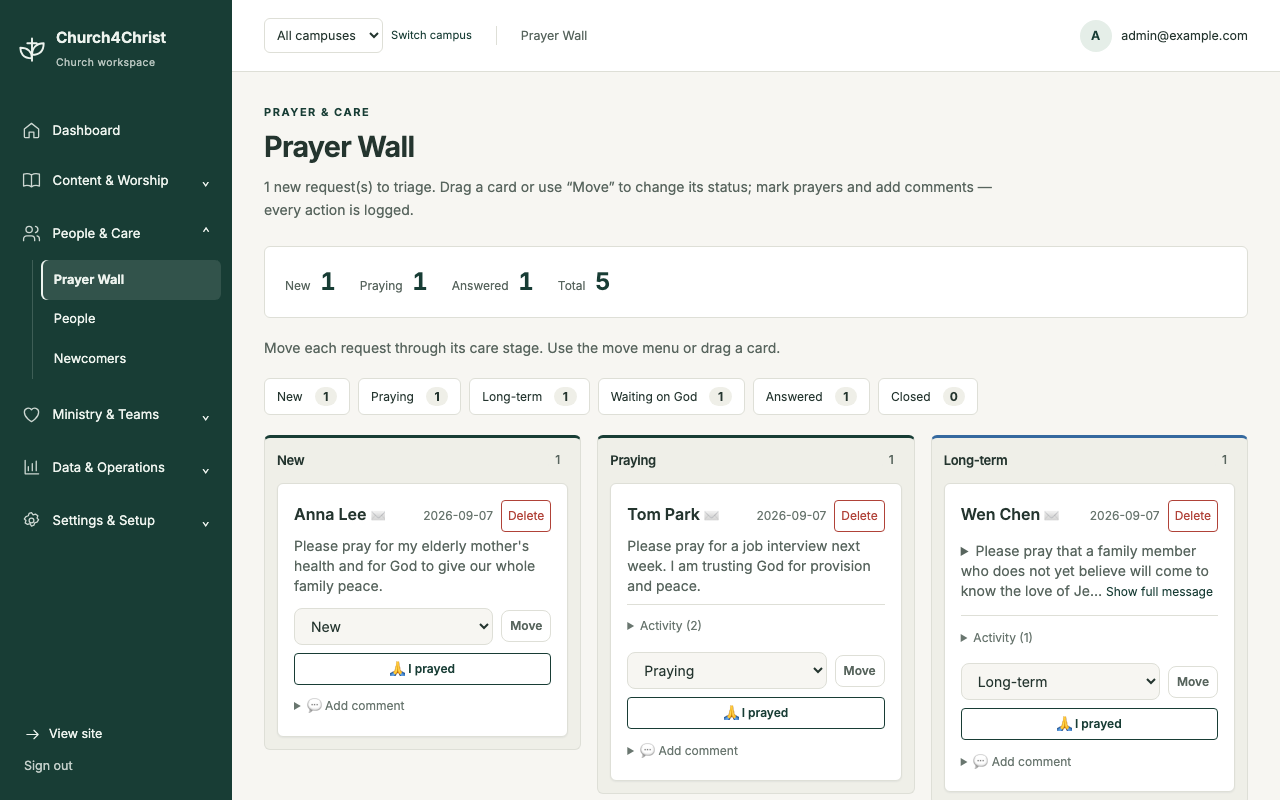Click Move on Wen Chen's card
This screenshot has height=800, width=1280.
(x=1193, y=682)
